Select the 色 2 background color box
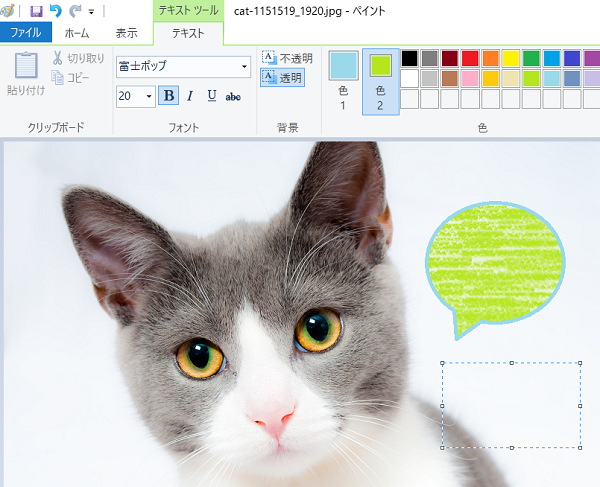This screenshot has width=600, height=487. 380,81
